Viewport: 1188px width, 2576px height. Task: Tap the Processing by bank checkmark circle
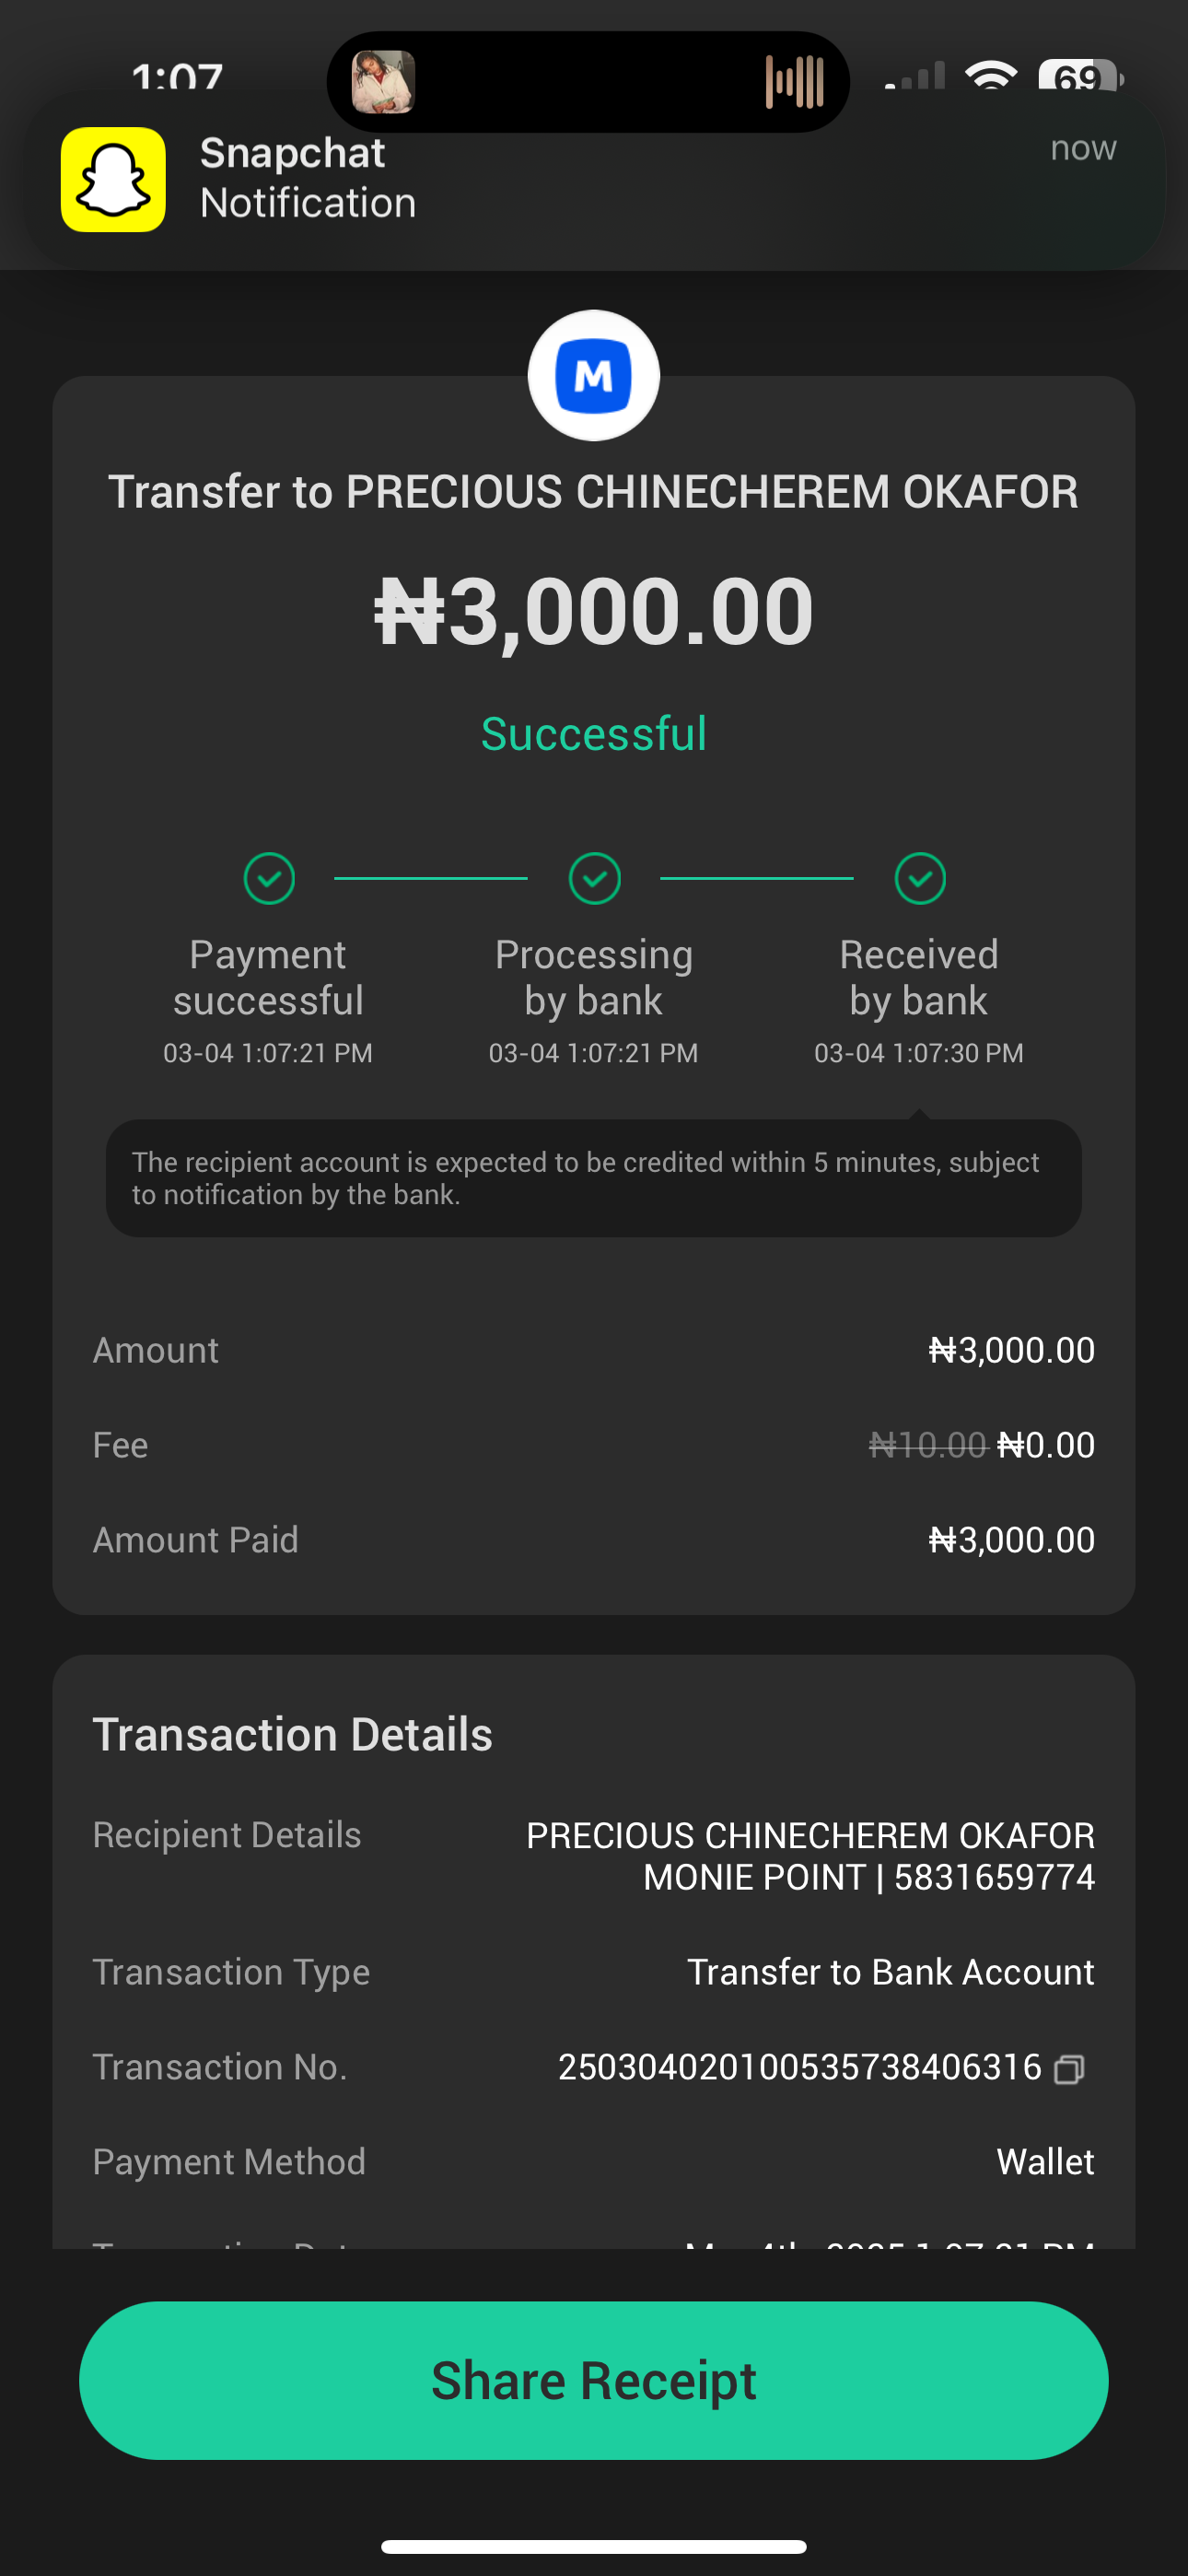click(x=595, y=879)
